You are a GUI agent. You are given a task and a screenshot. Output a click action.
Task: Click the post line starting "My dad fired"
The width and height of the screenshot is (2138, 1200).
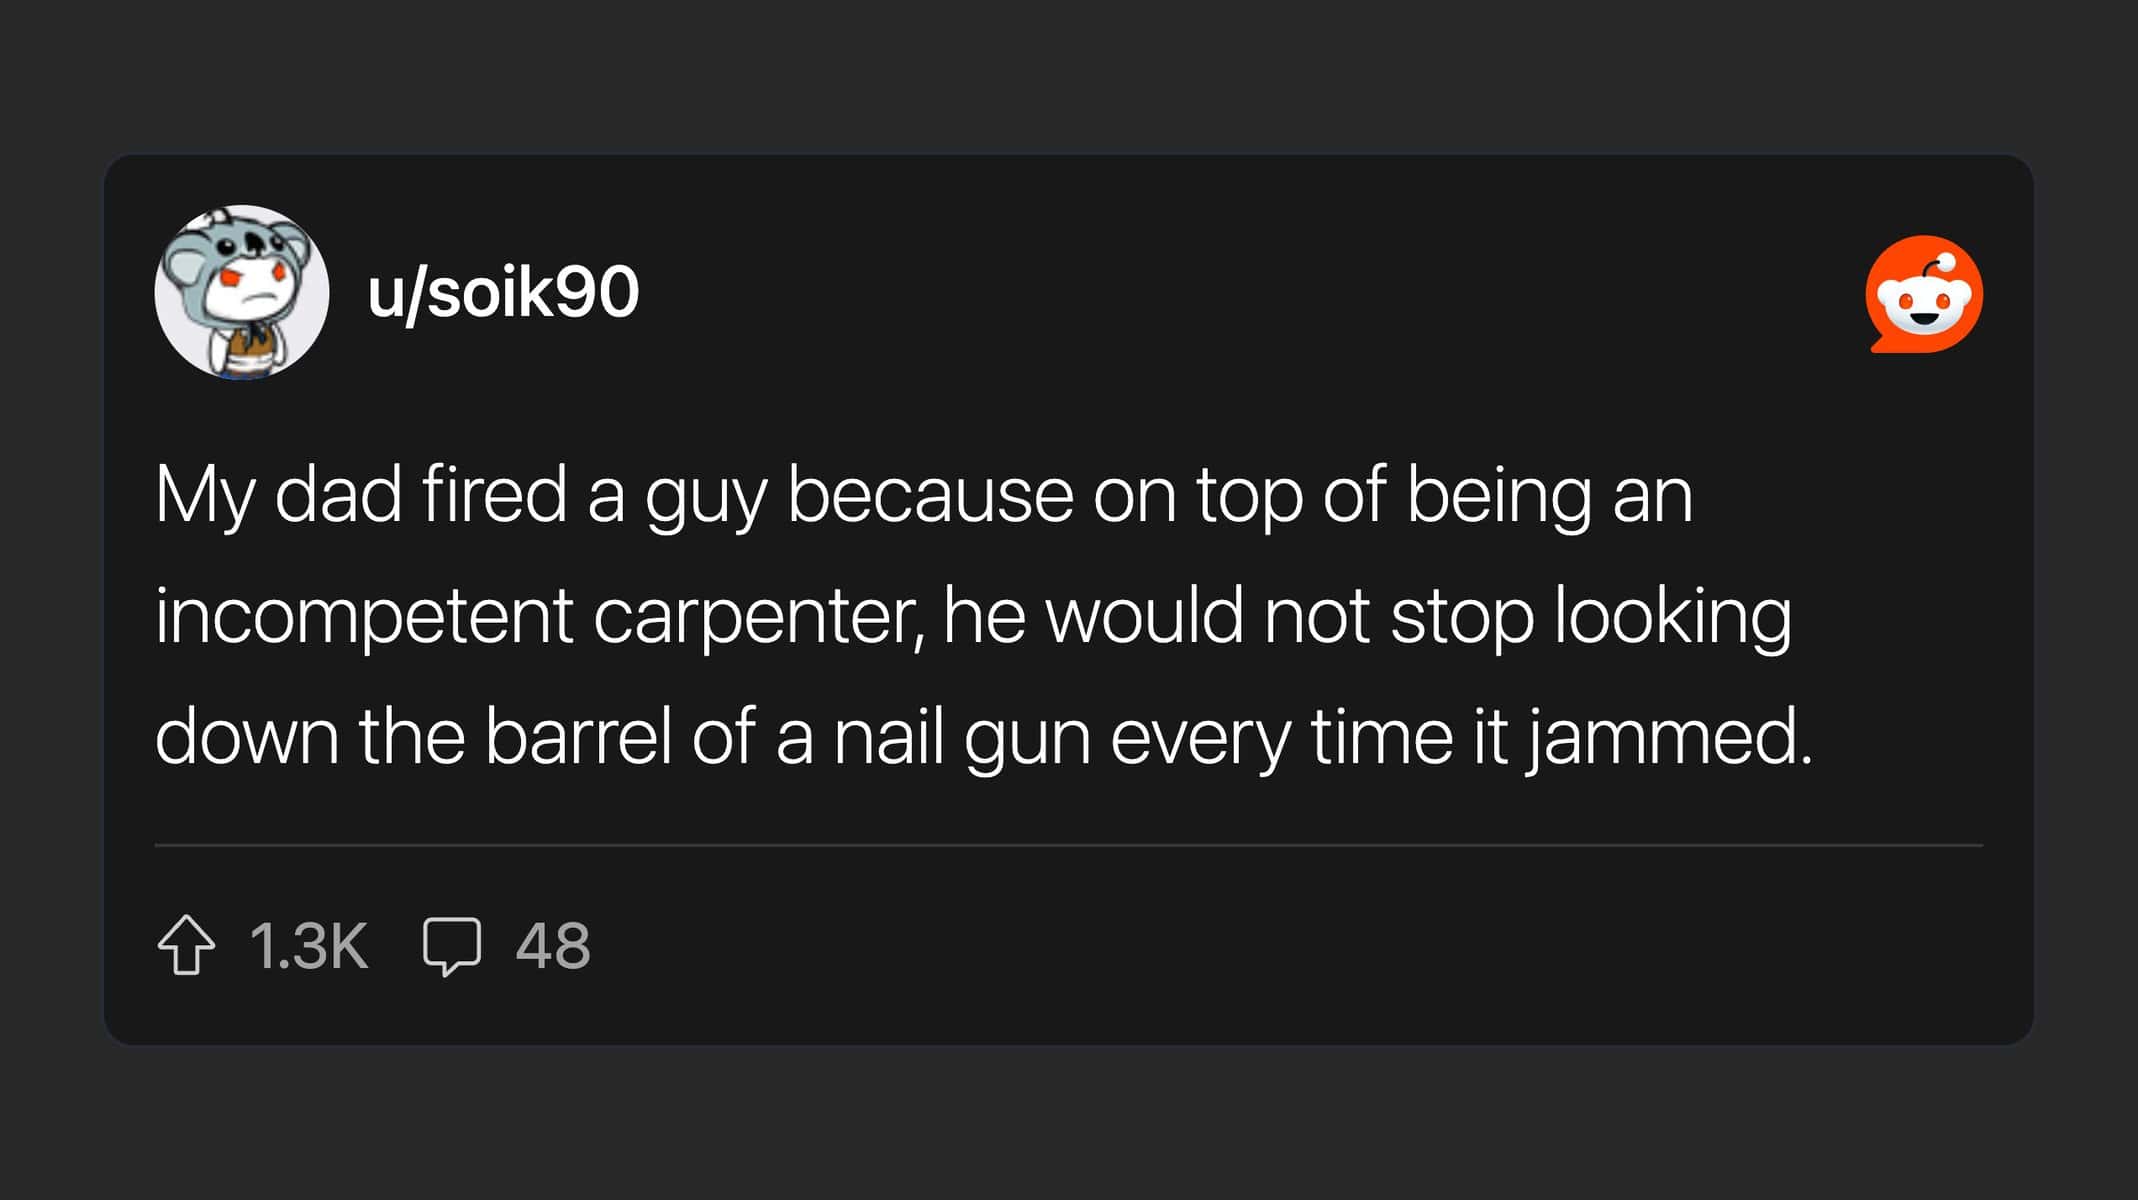[x=923, y=494]
